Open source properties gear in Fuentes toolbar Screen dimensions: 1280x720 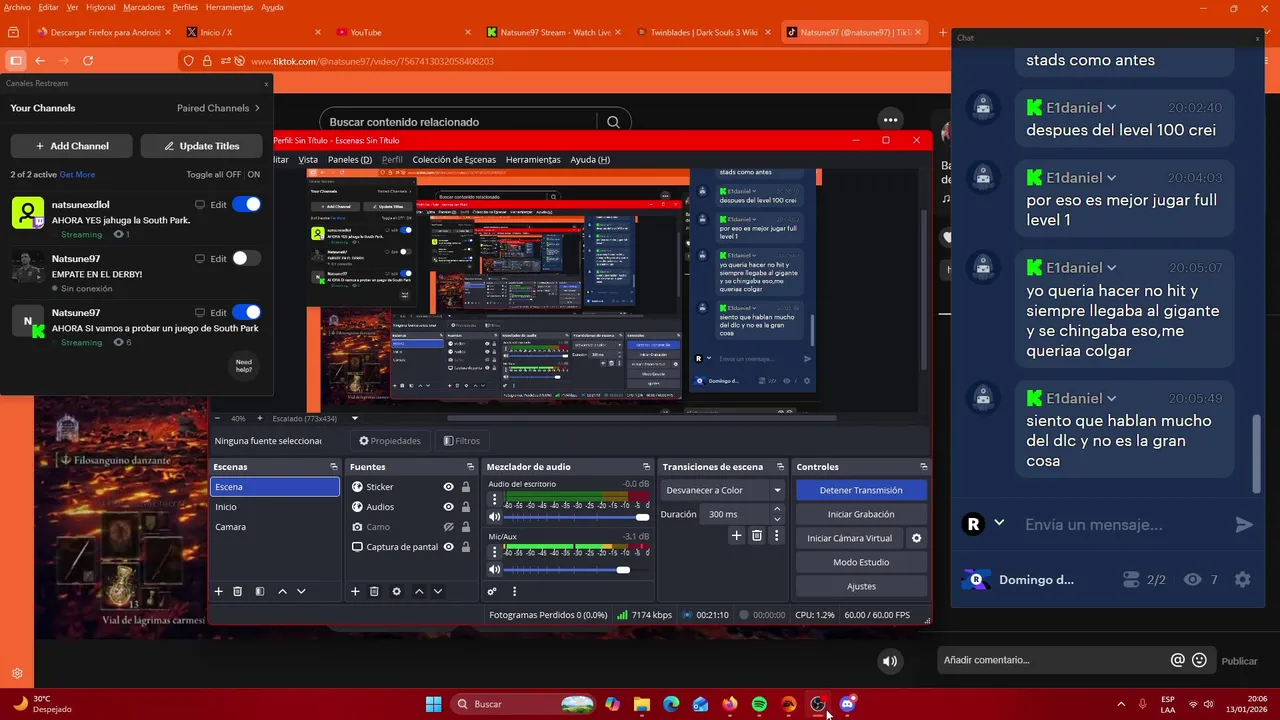tap(396, 591)
